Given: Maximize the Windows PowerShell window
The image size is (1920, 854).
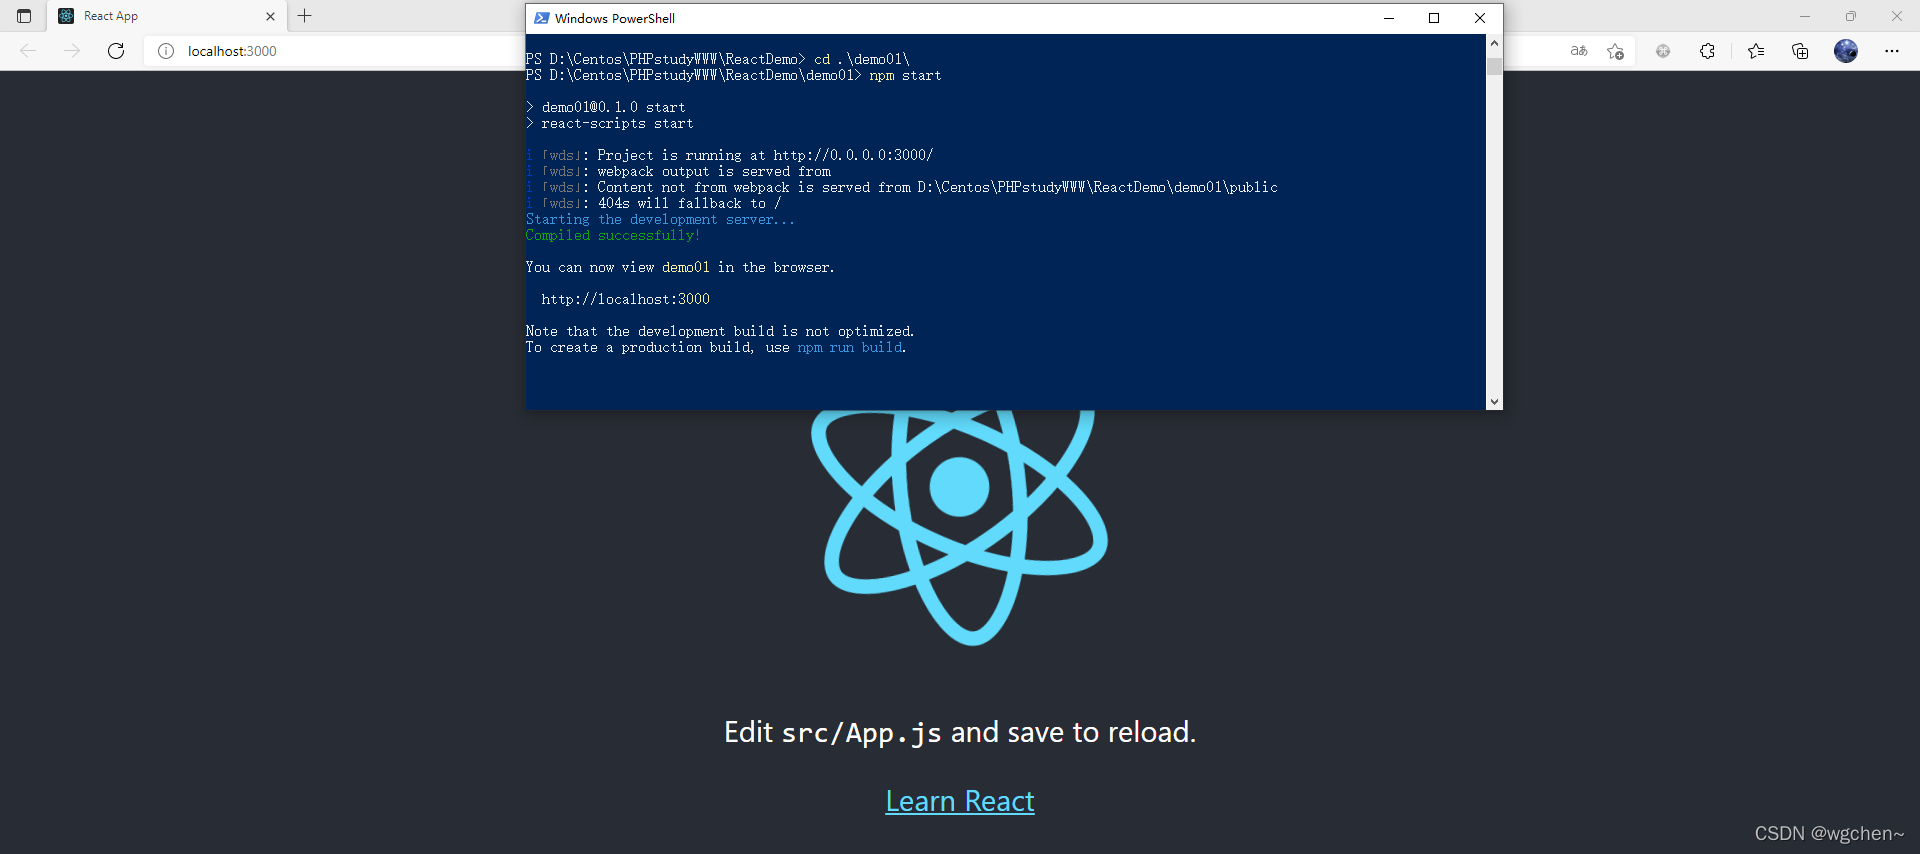Looking at the screenshot, I should click(x=1434, y=18).
